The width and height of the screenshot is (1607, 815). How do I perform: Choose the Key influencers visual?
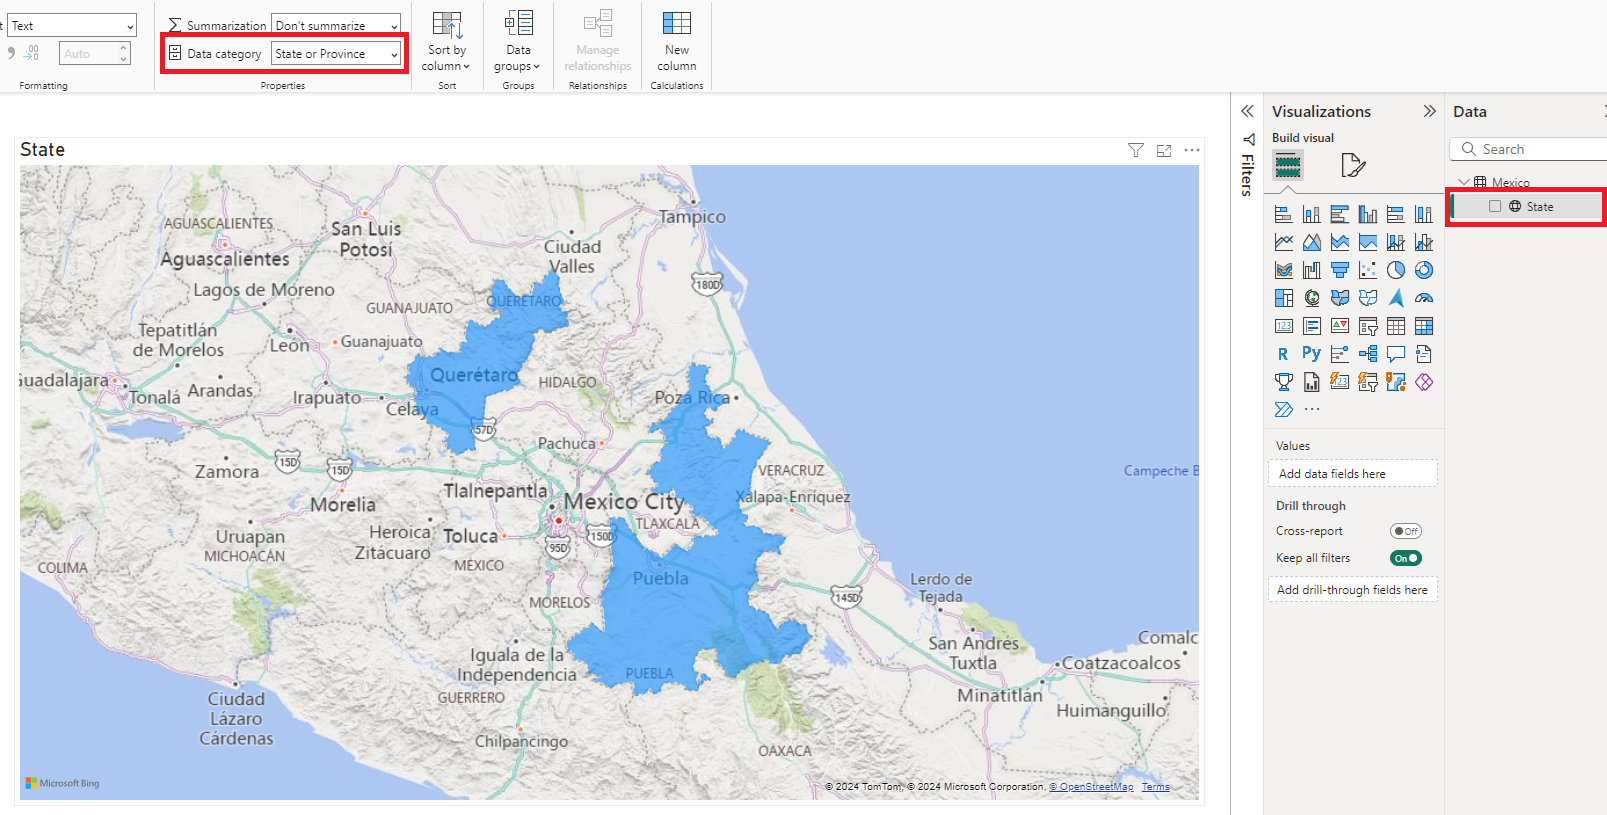pyautogui.click(x=1339, y=354)
